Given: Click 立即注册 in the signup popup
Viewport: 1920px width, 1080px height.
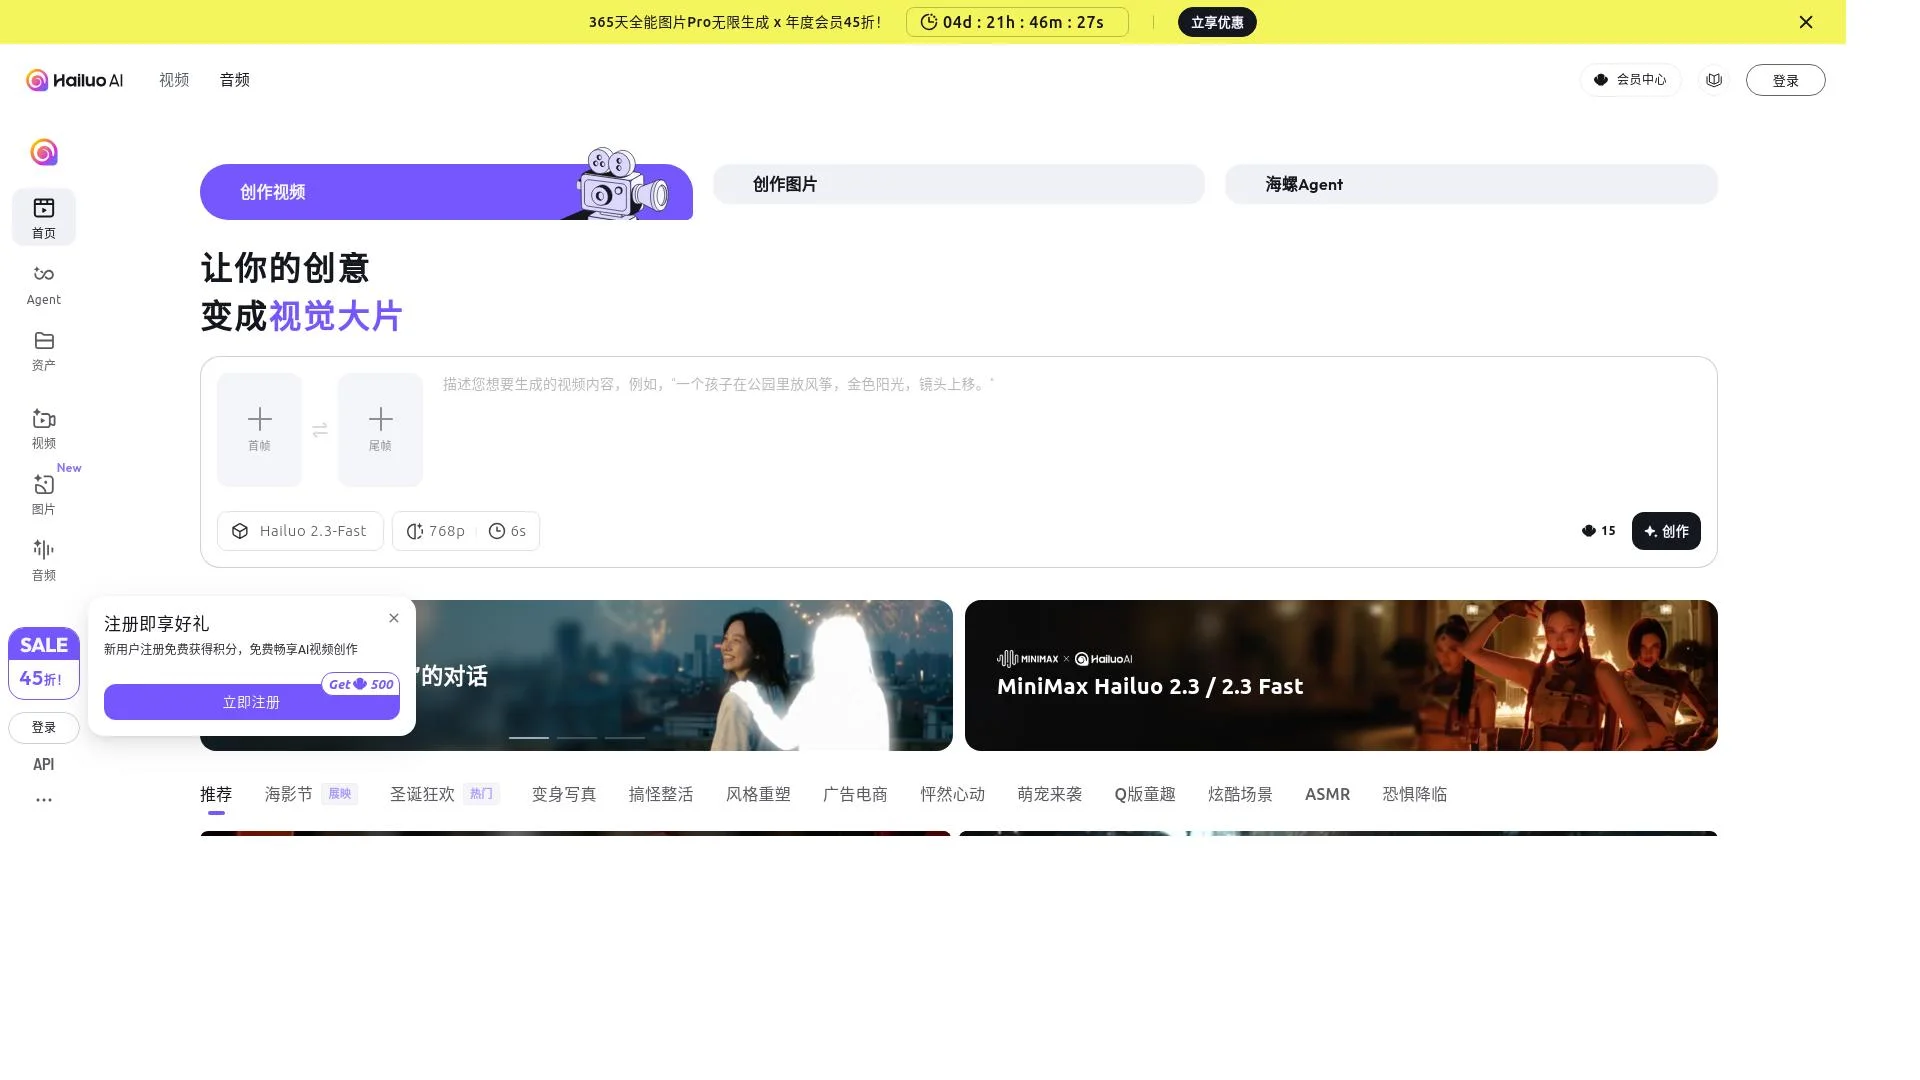Looking at the screenshot, I should click(x=251, y=702).
